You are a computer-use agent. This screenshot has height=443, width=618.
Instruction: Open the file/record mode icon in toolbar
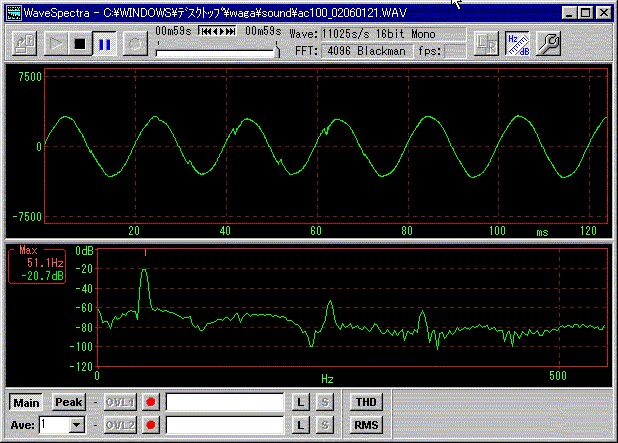point(24,43)
